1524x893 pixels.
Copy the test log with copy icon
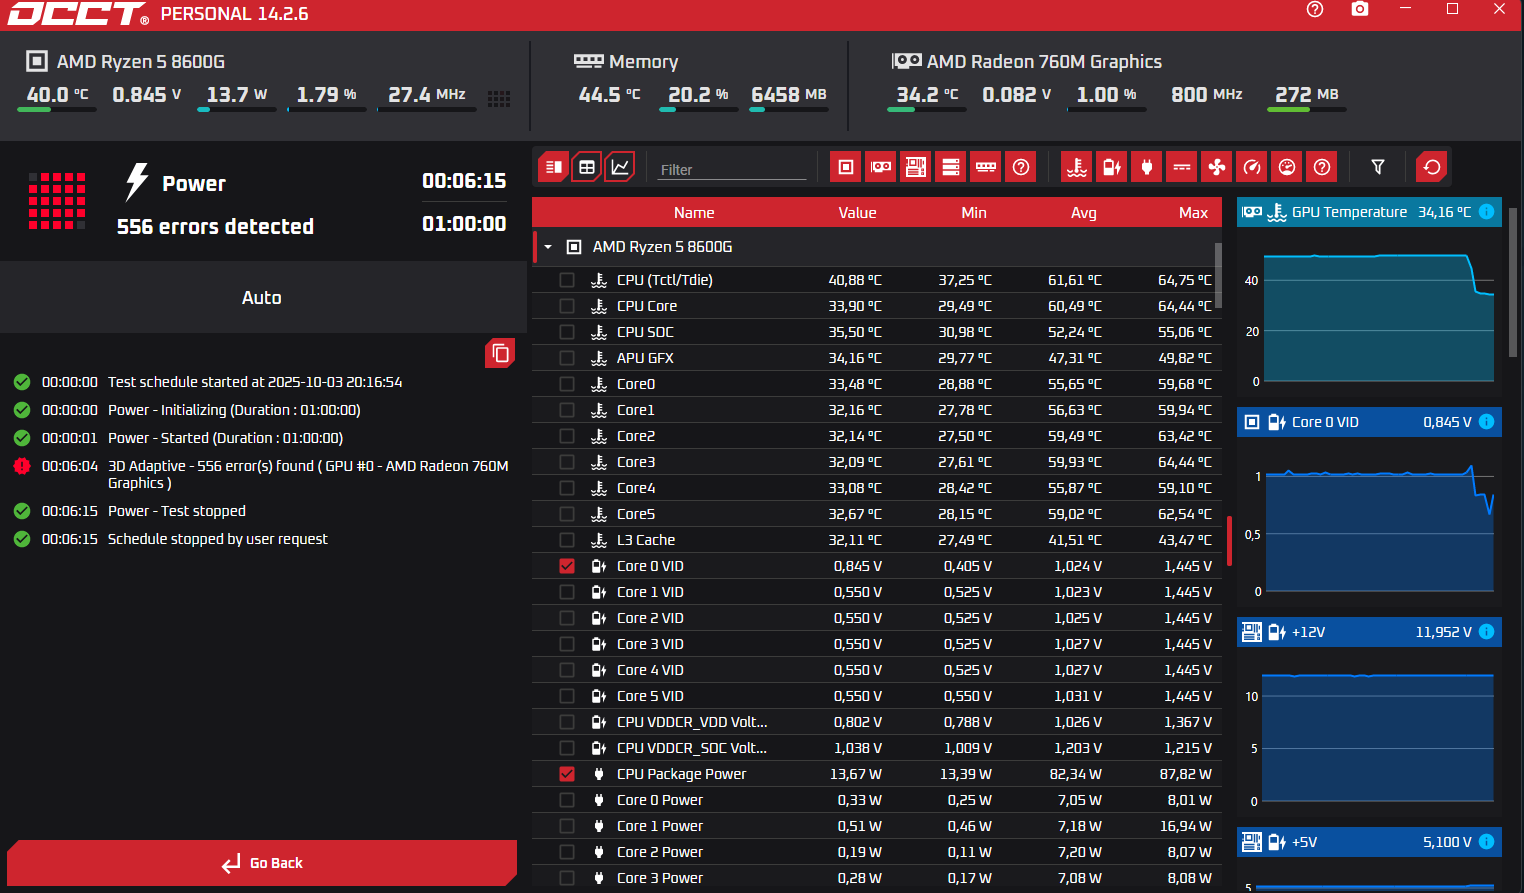tap(500, 353)
